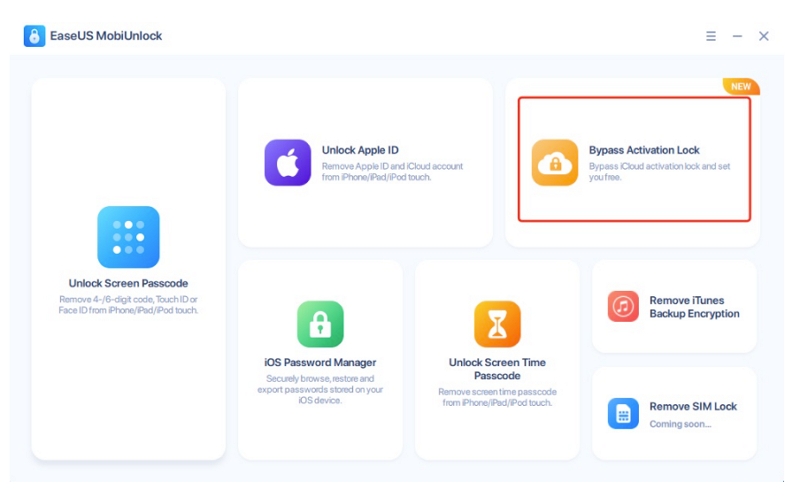Click "Remove Apple ID and iCloud account" description
Screen dimensions: 800x496
(x=392, y=171)
